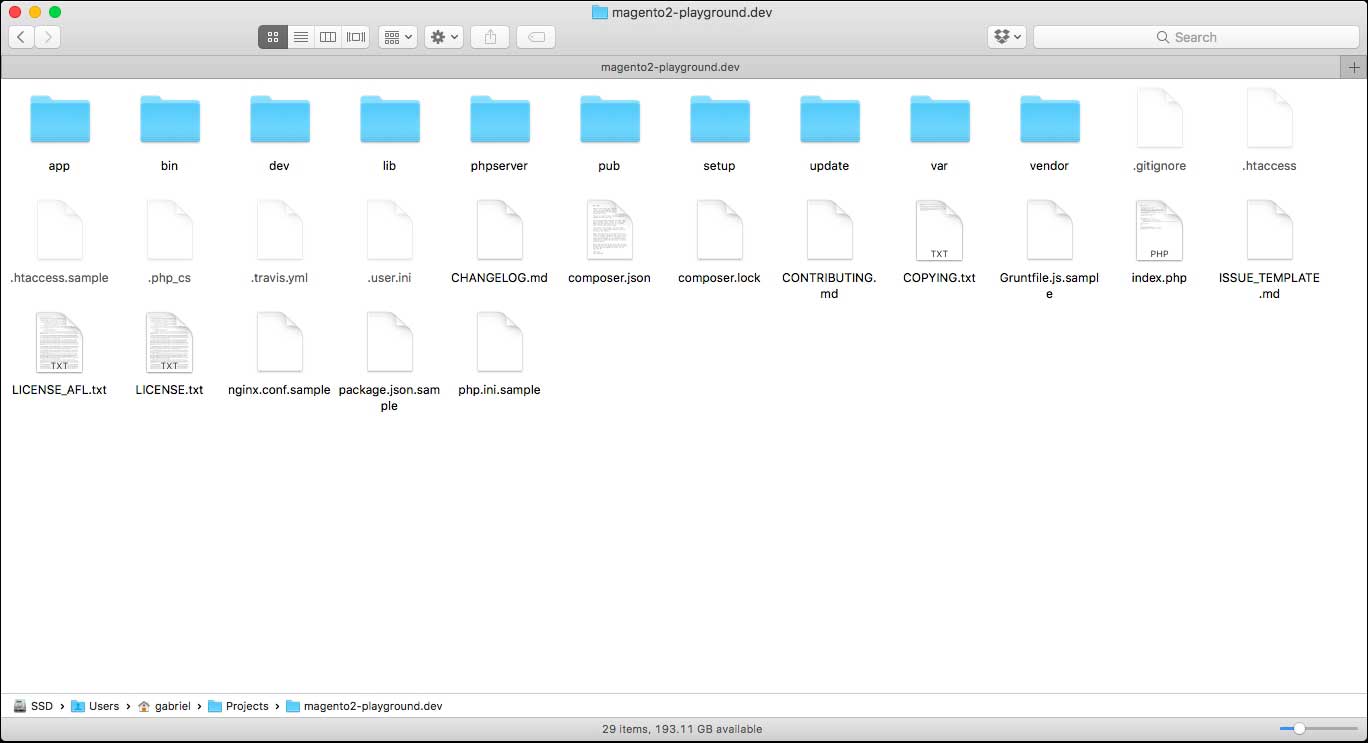Select the .htaccess.sample file
The width and height of the screenshot is (1368, 743).
tap(60, 230)
